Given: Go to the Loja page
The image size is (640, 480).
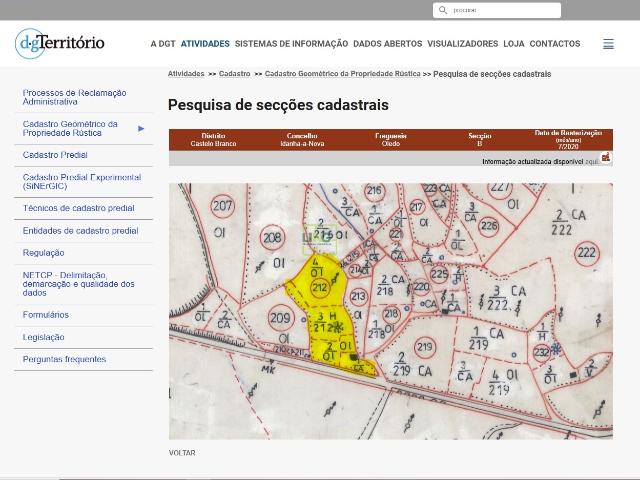Looking at the screenshot, I should (513, 44).
